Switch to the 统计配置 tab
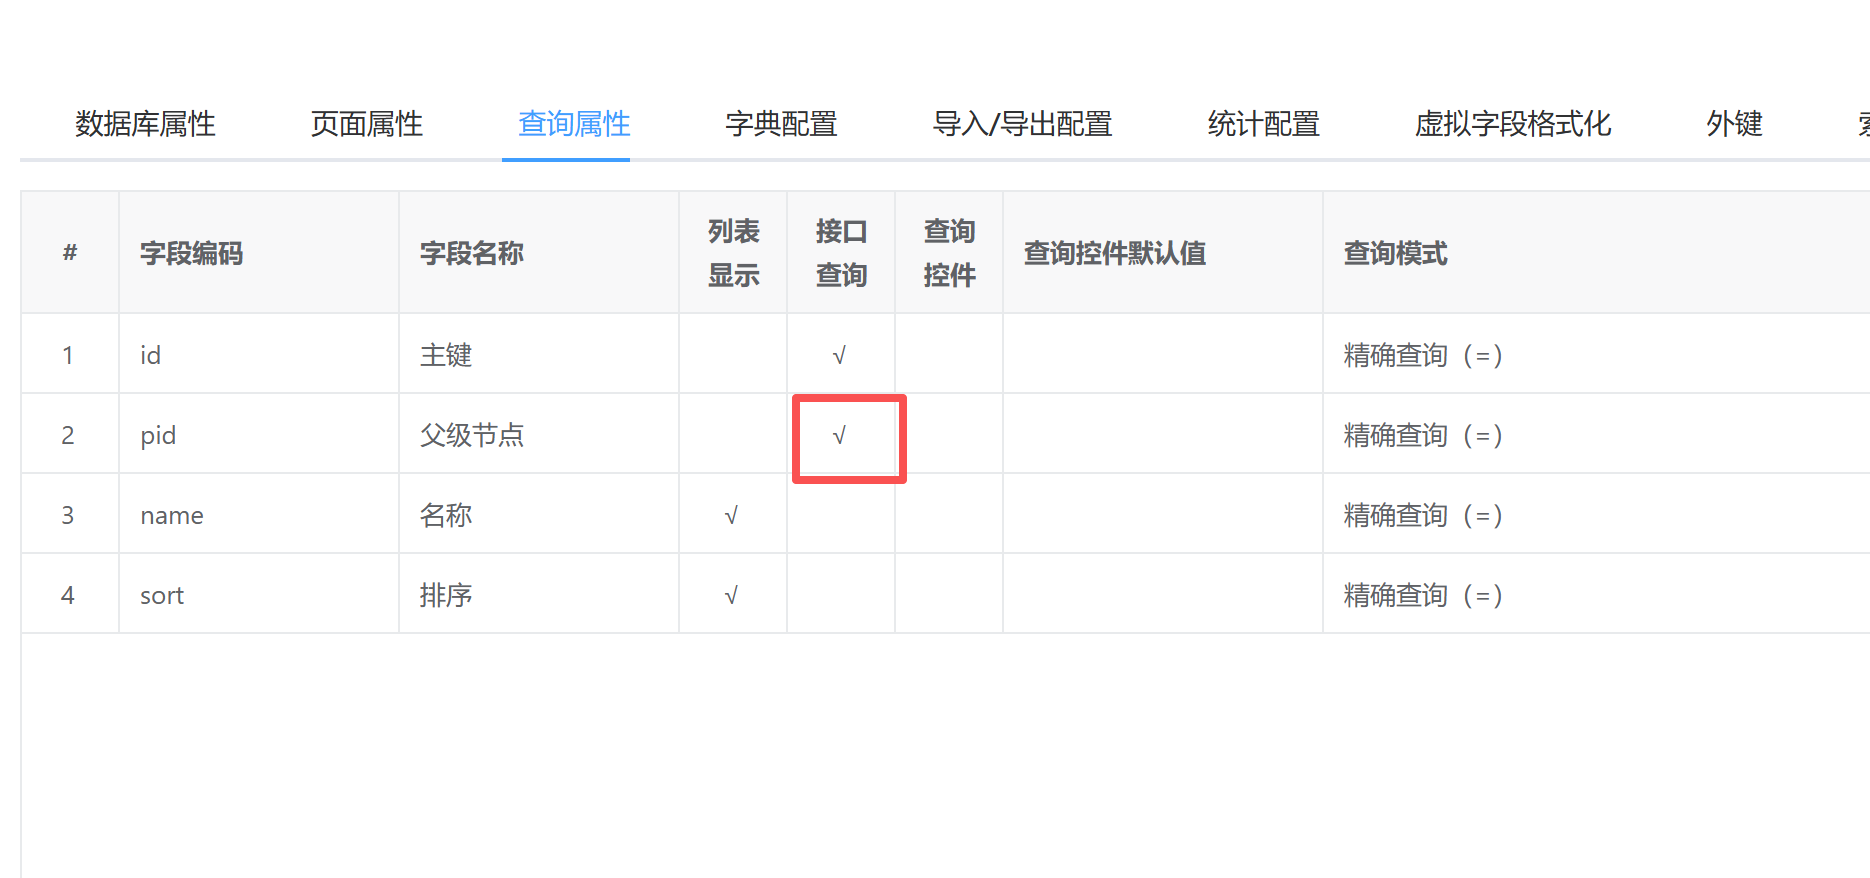Viewport: 1870px width, 878px height. click(1263, 124)
